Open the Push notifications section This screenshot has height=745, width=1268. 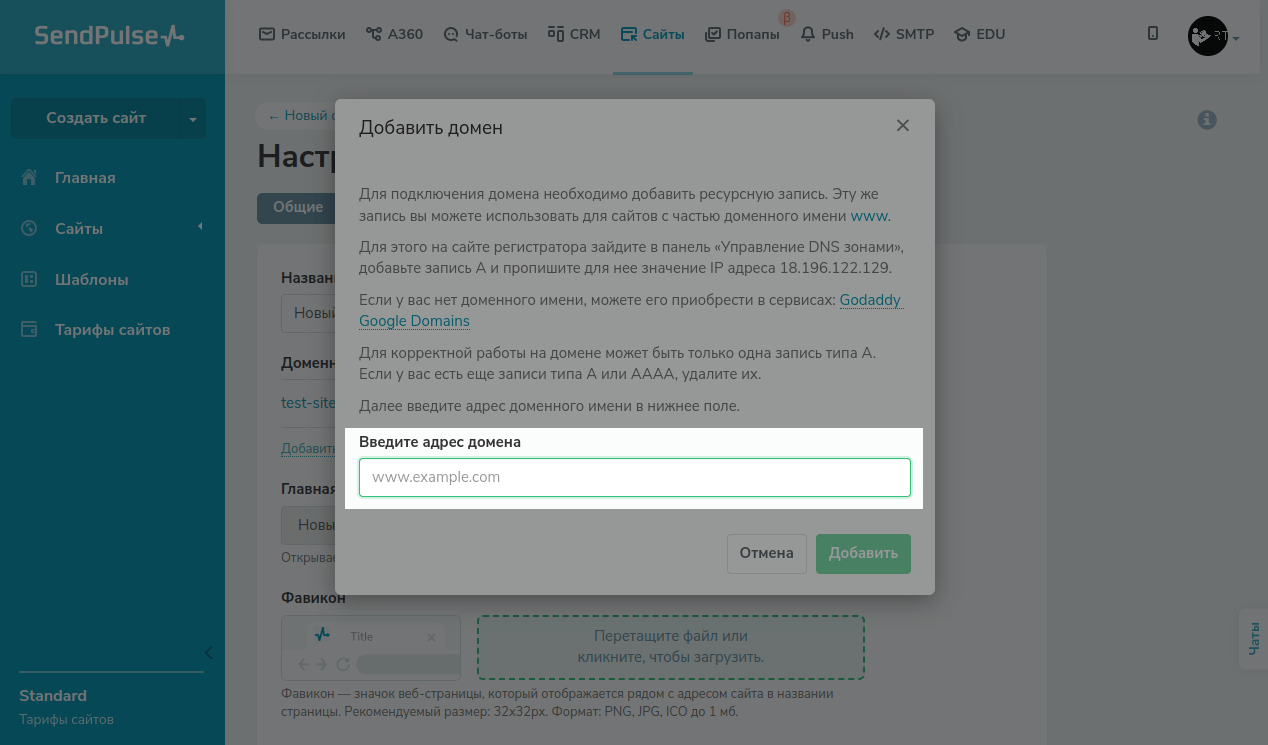click(827, 34)
